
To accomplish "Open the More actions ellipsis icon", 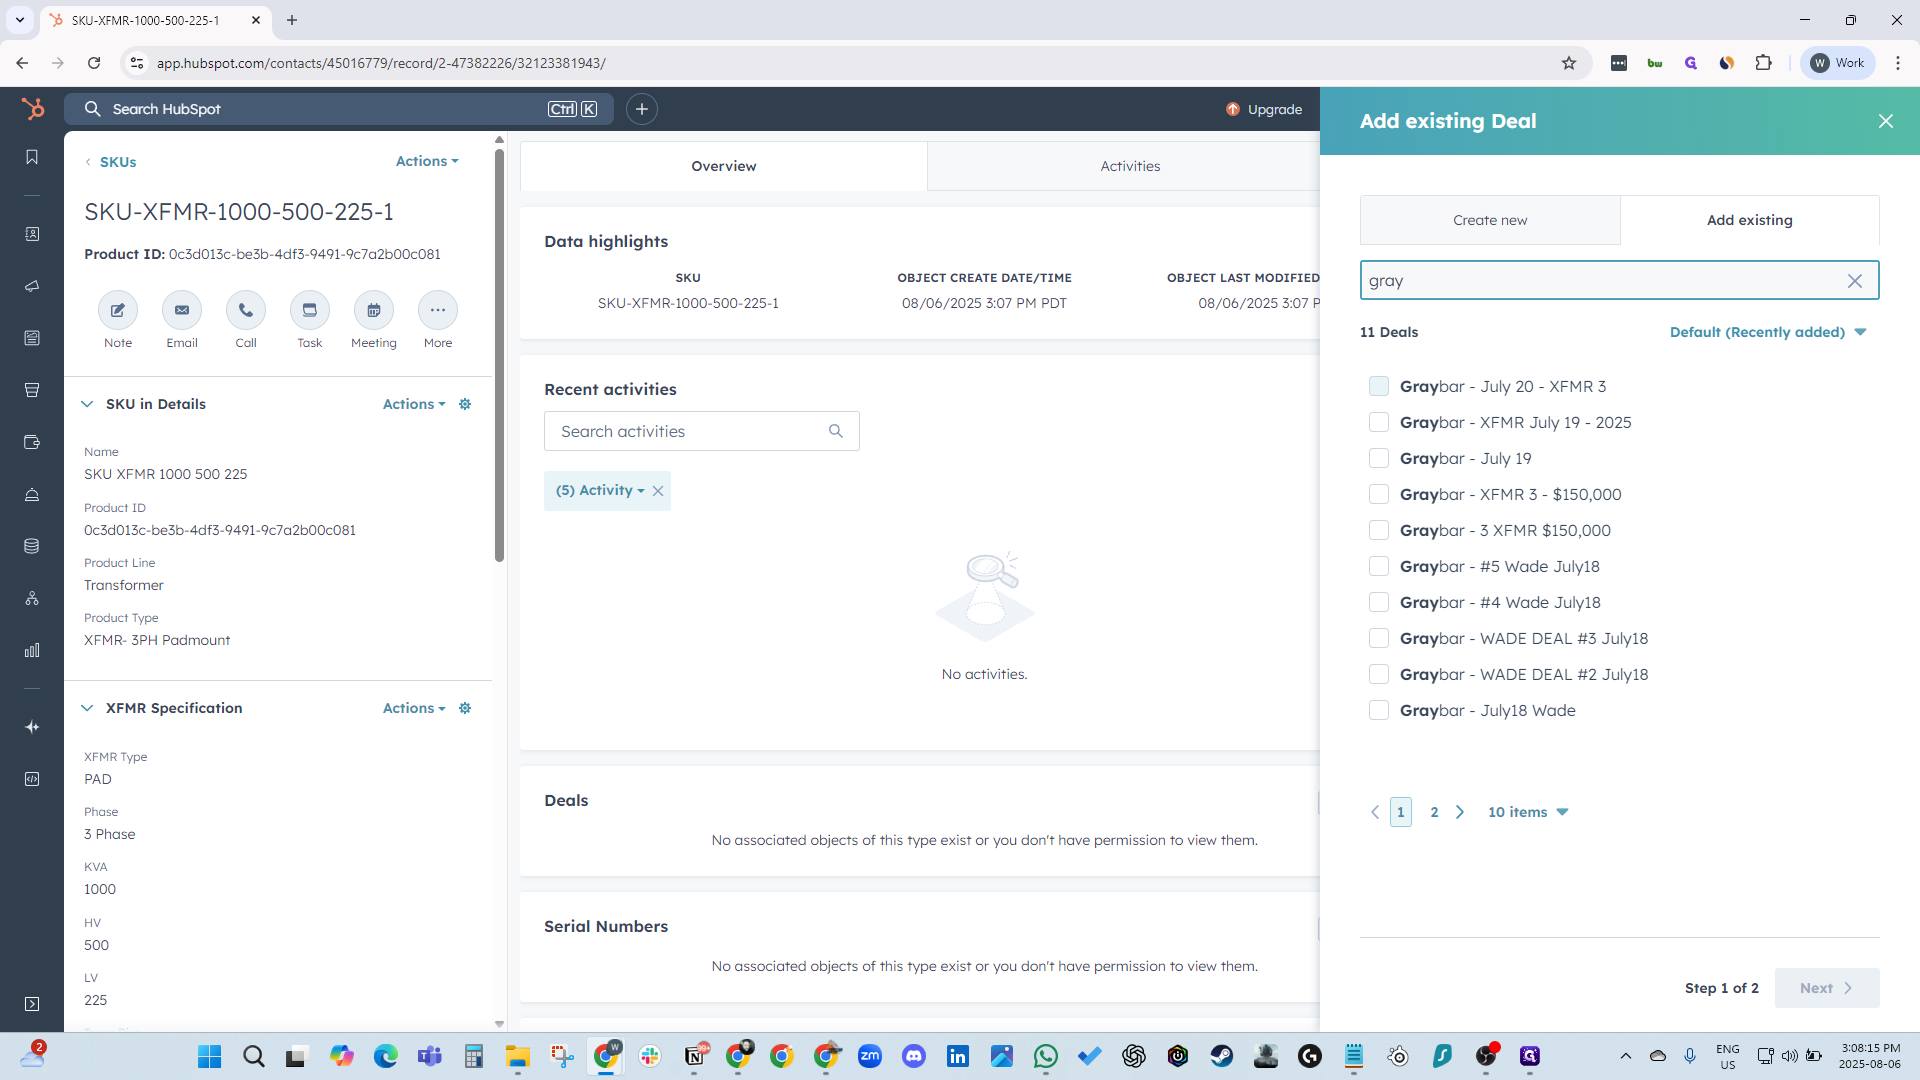I will coord(438,310).
